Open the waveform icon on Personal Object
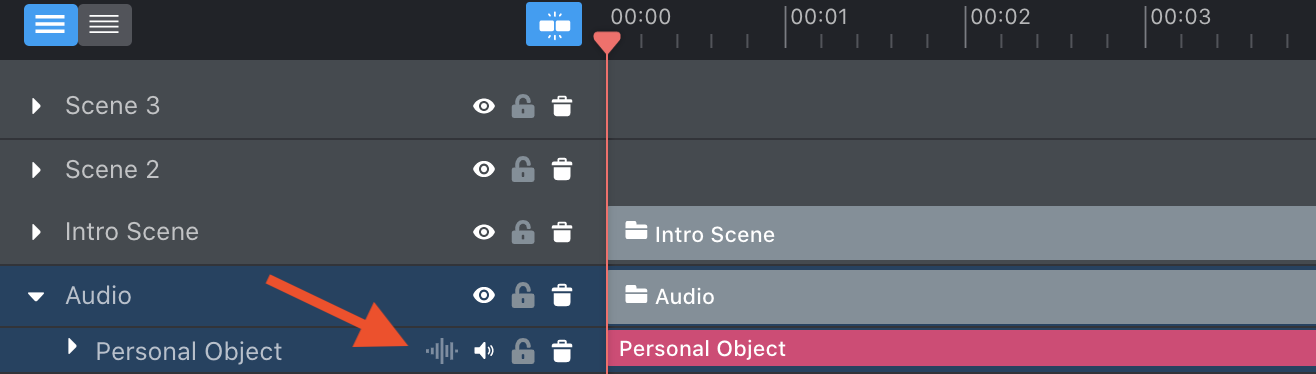The height and width of the screenshot is (374, 1316). click(x=442, y=351)
